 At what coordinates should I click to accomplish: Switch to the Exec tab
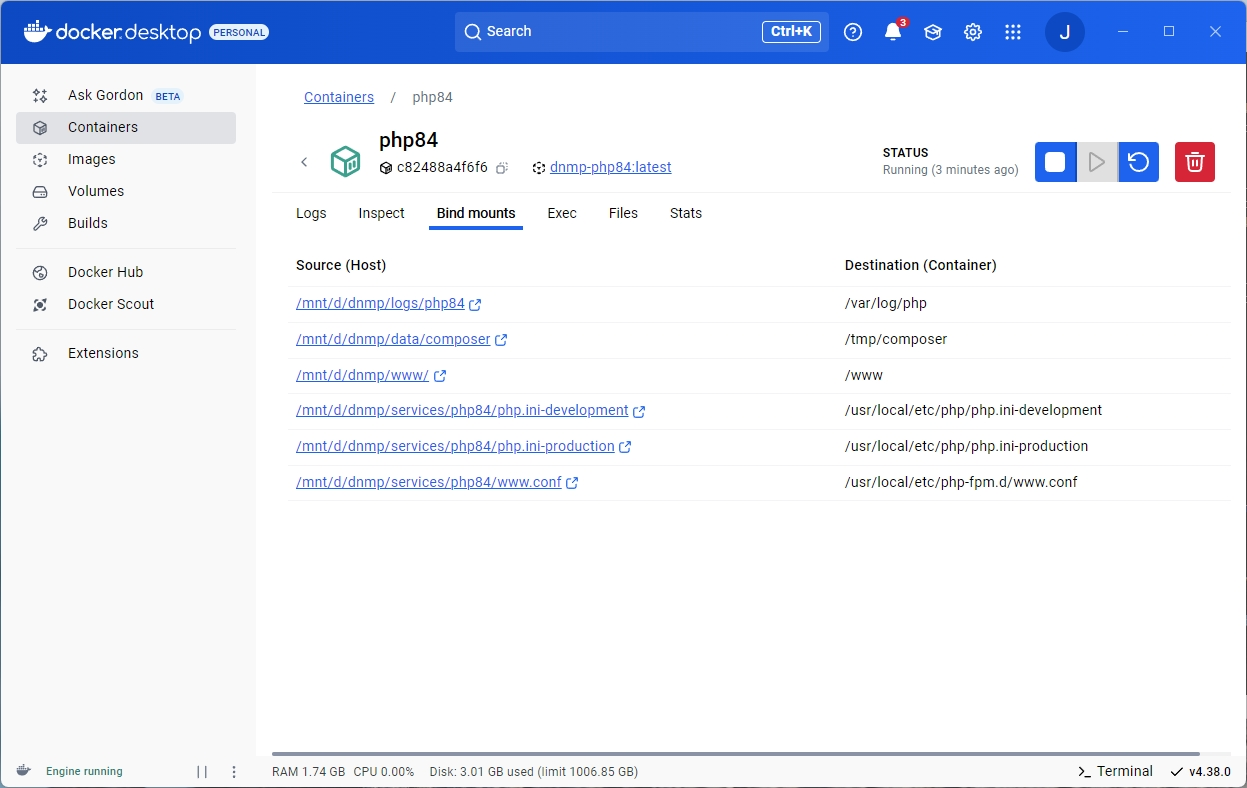coord(562,213)
